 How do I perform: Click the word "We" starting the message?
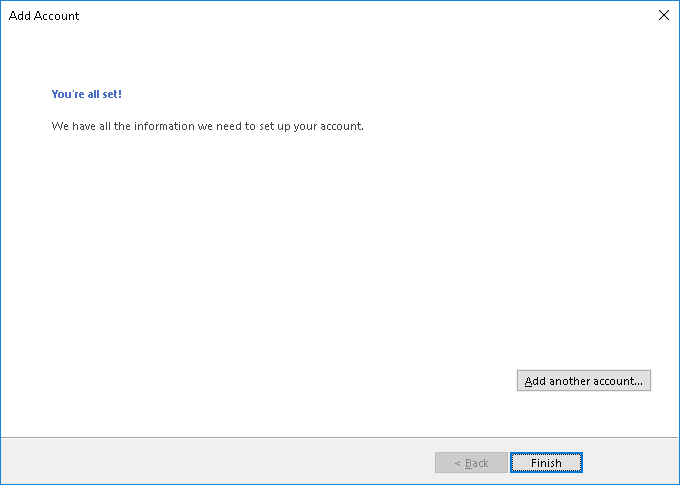click(59, 127)
